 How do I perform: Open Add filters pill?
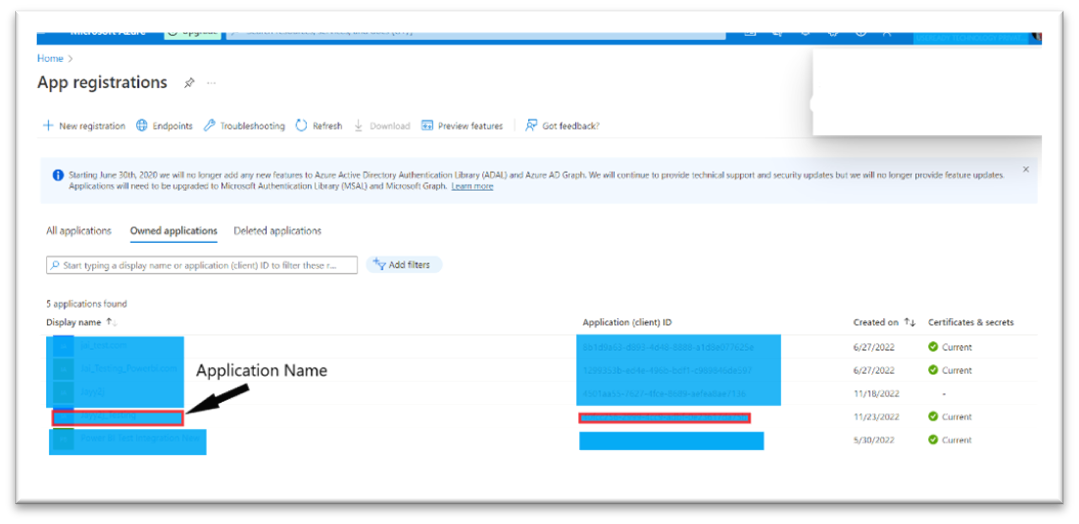coord(403,264)
